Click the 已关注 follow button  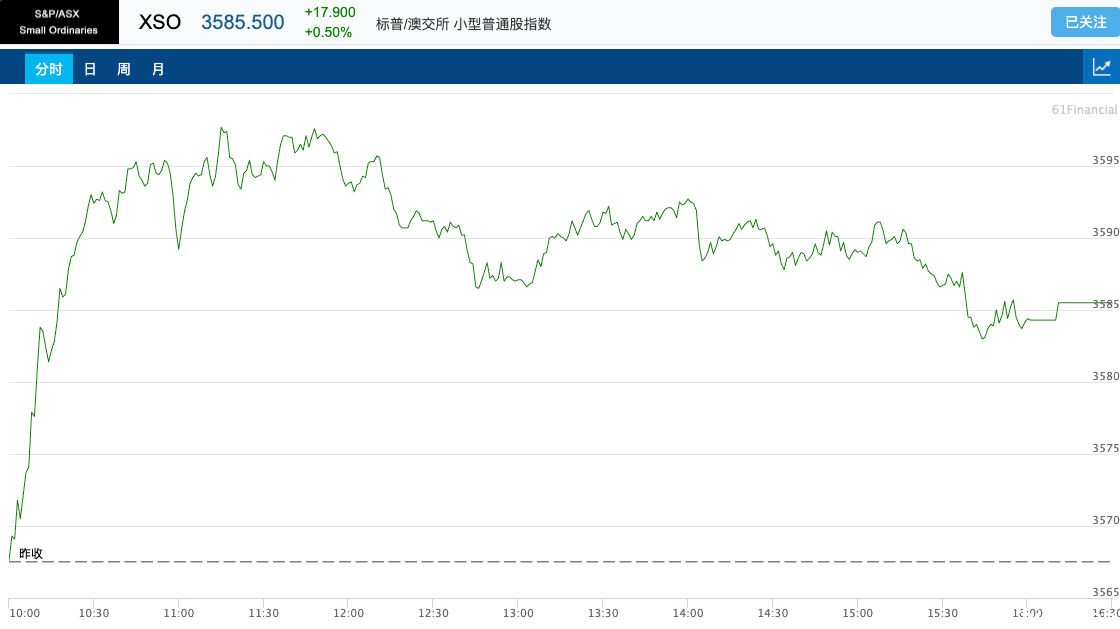click(1085, 22)
